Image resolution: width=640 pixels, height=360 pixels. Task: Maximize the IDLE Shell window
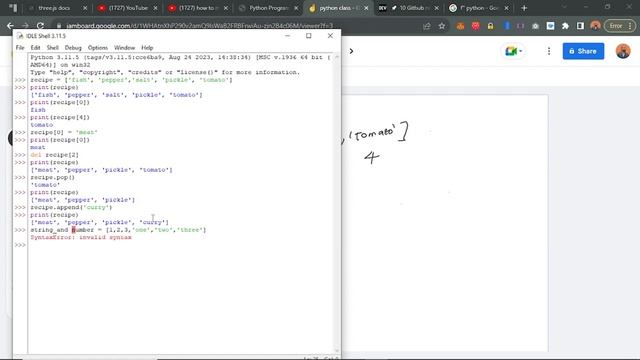coord(309,36)
